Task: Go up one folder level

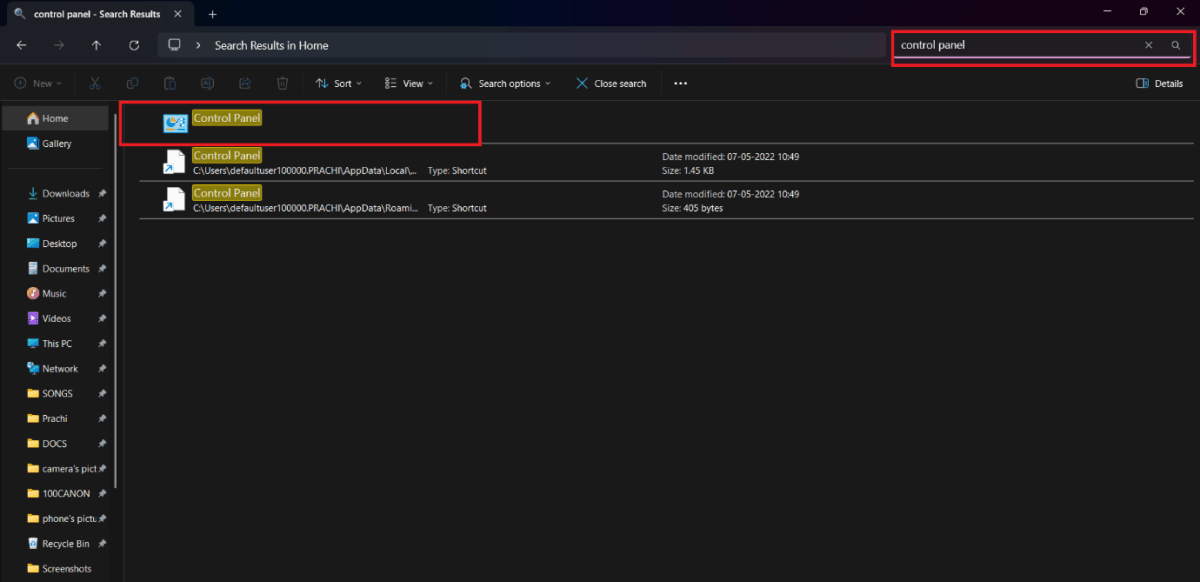Action: point(96,45)
